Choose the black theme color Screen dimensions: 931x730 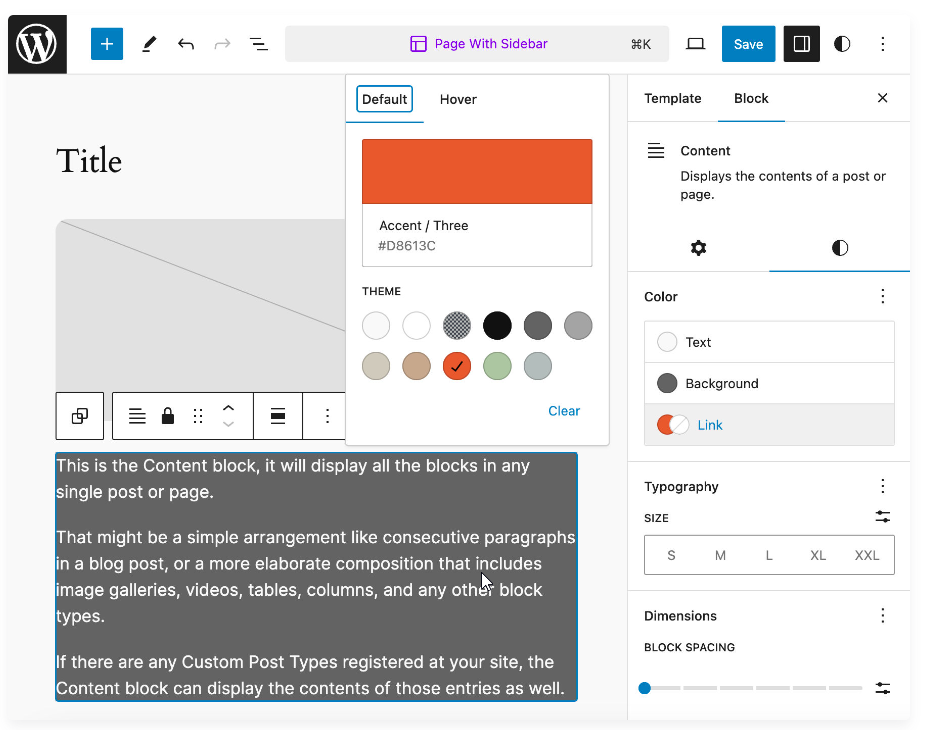coord(497,326)
